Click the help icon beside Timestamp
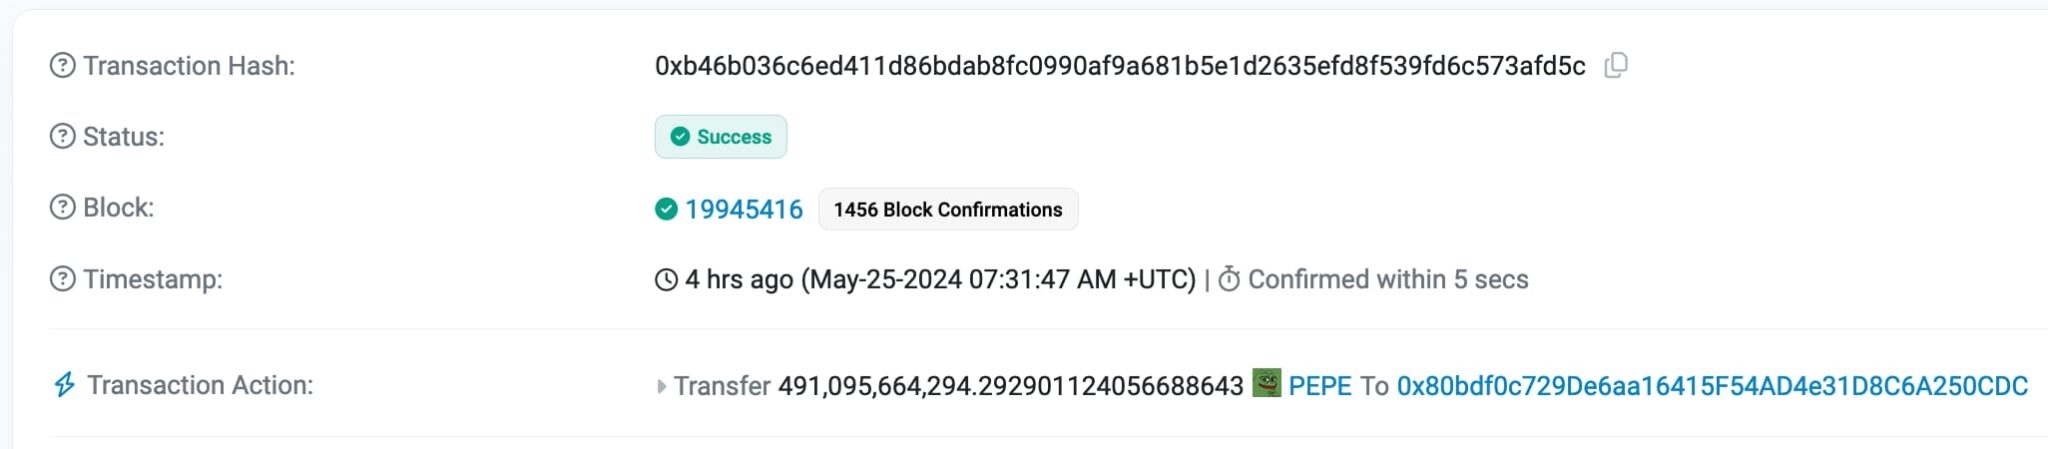Screen dimensions: 2048x449 (62, 279)
